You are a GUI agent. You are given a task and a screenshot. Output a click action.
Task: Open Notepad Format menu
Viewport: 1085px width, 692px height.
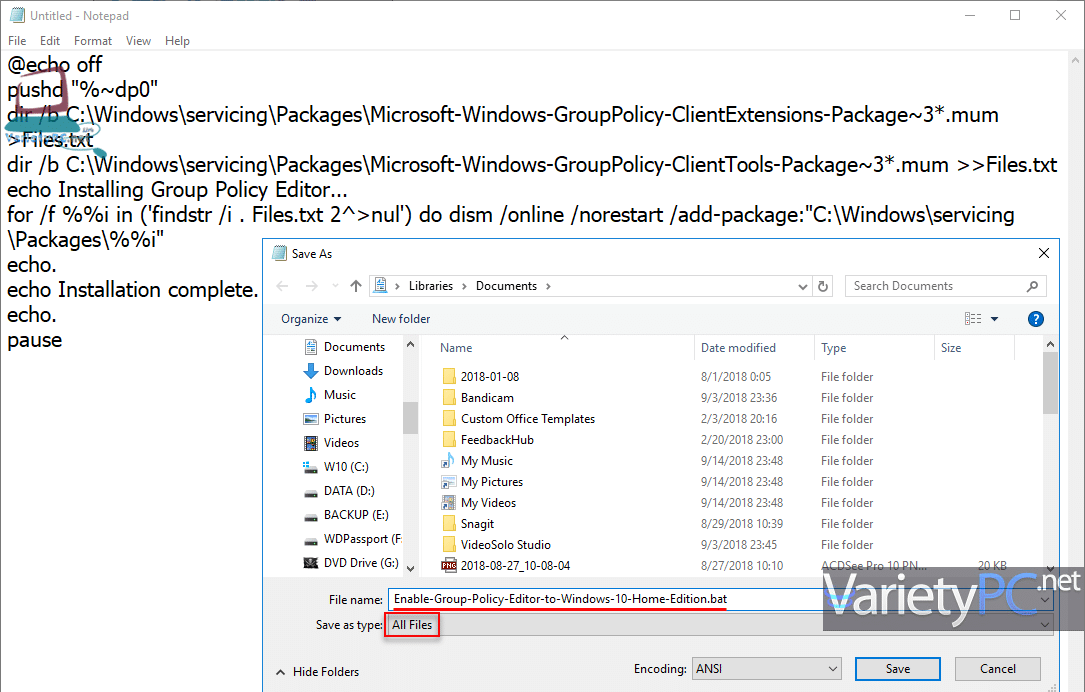(93, 41)
